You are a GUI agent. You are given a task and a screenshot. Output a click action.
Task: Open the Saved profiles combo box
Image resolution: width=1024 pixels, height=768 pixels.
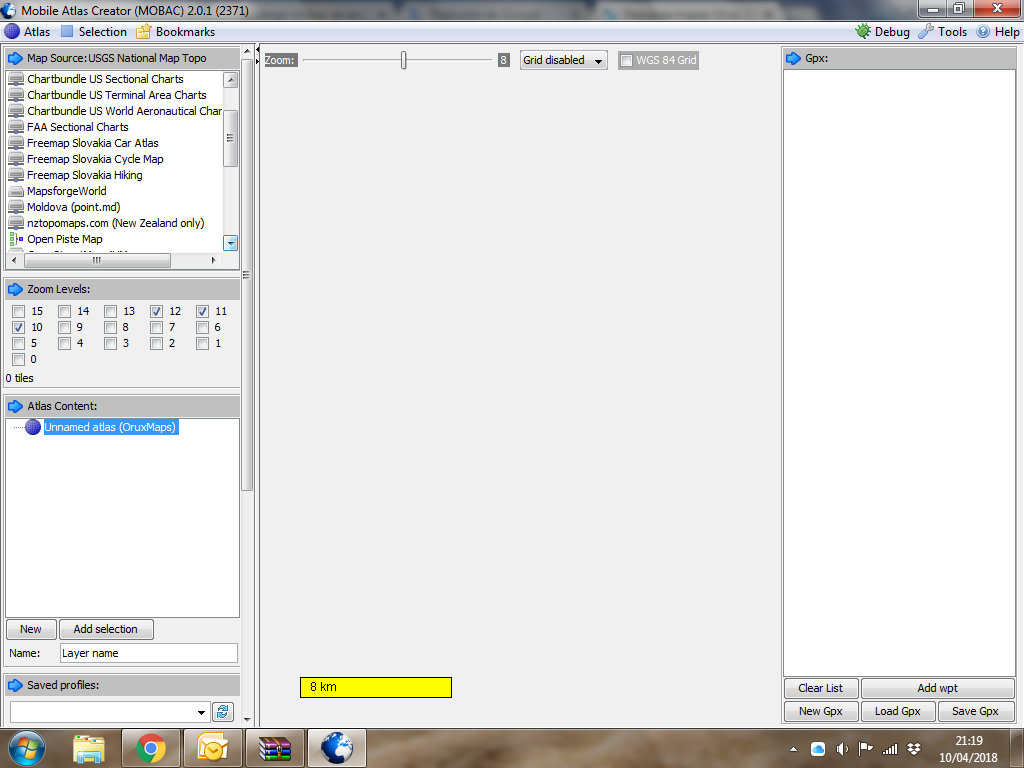(x=110, y=712)
